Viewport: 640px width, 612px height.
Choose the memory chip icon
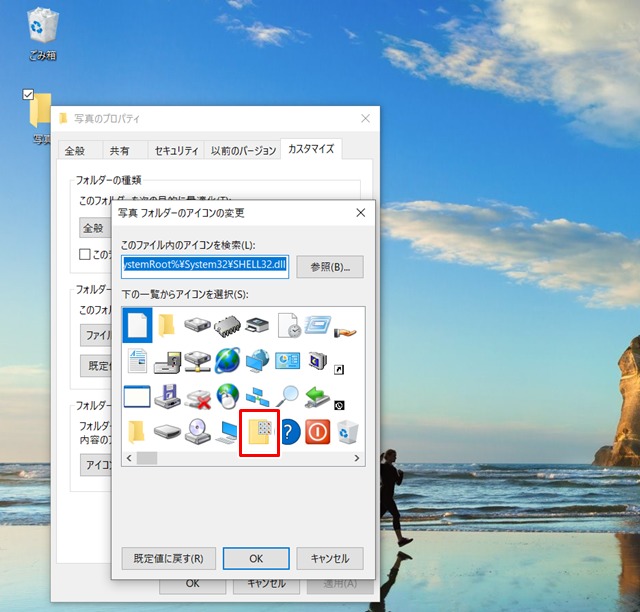click(227, 326)
